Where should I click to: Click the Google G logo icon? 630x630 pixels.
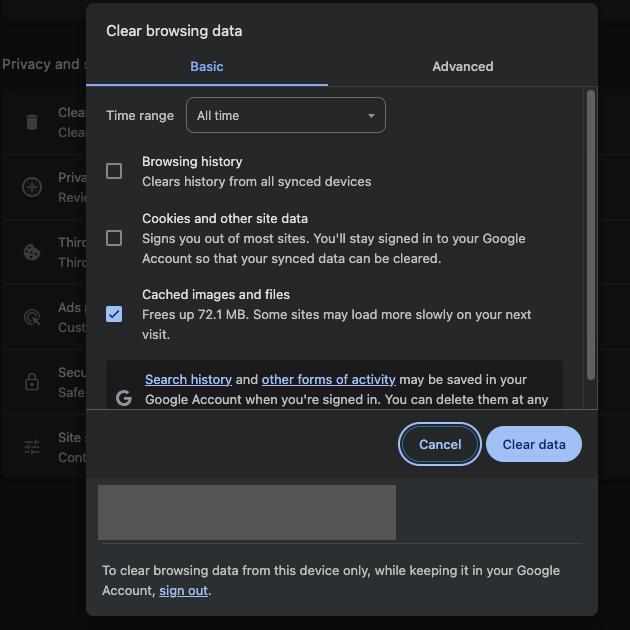pyautogui.click(x=124, y=398)
